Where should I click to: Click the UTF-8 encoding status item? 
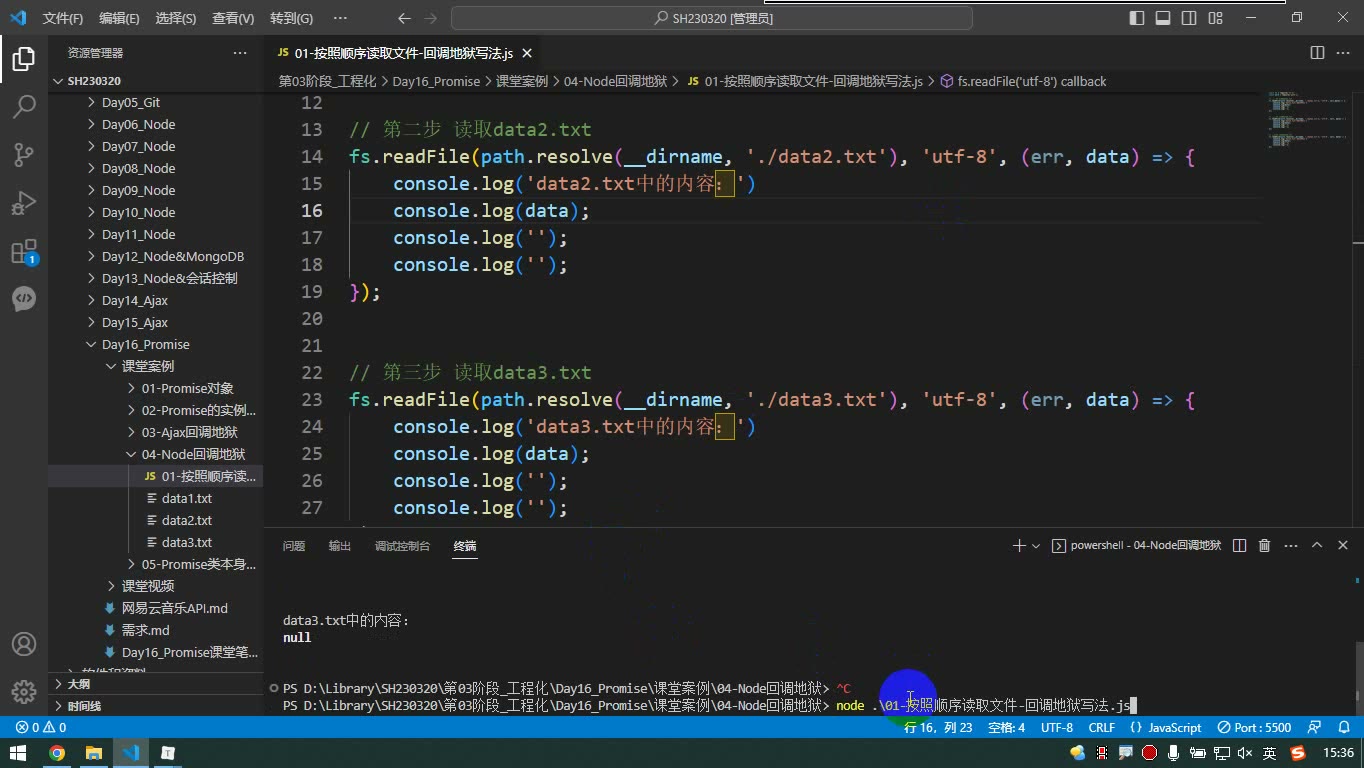[x=1057, y=728]
